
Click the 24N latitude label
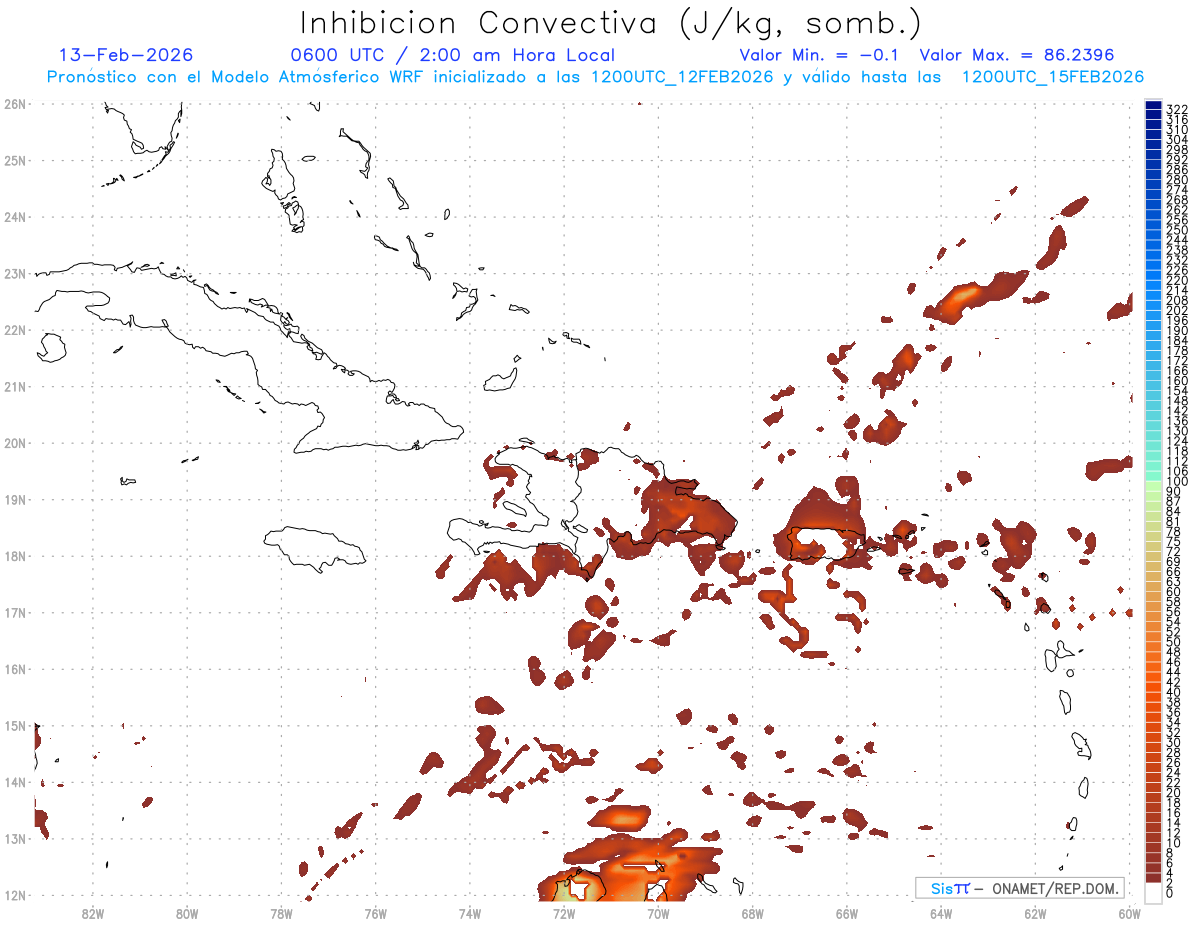(x=15, y=217)
